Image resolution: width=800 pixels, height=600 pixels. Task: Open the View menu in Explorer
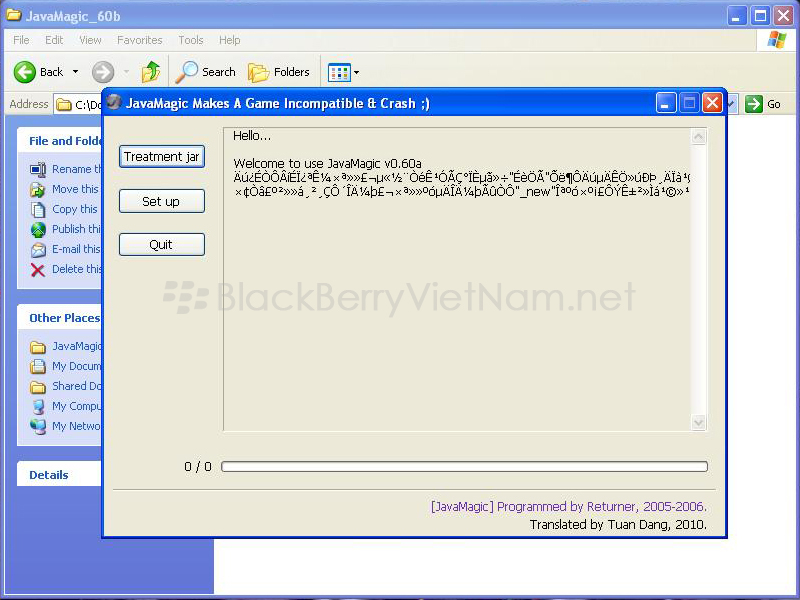(90, 40)
